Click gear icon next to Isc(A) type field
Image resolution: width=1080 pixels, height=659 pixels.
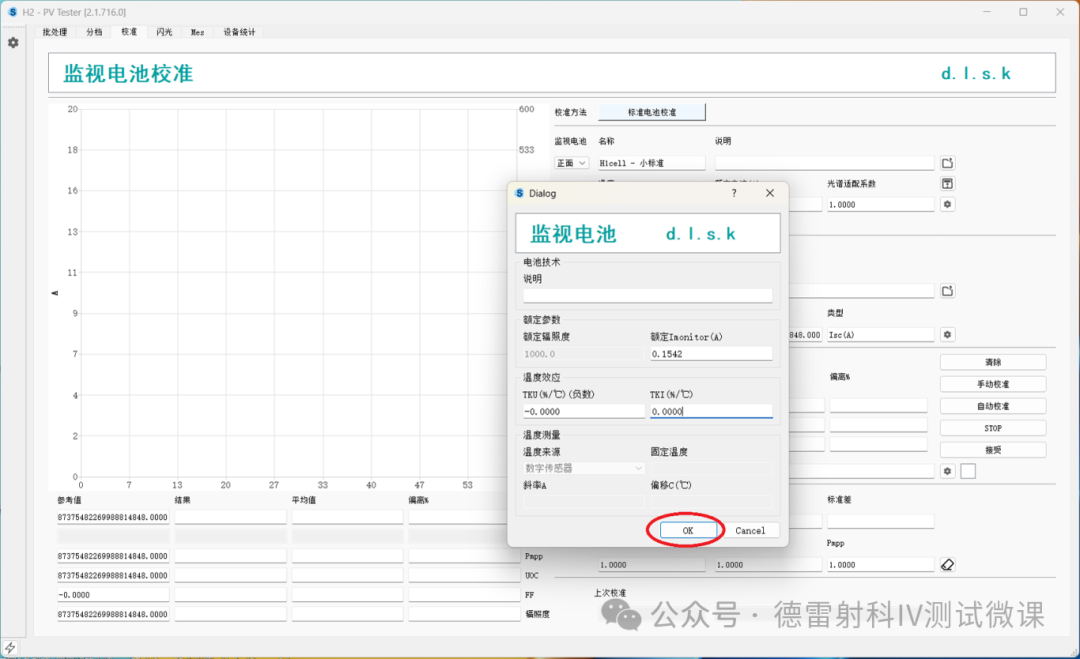tap(948, 334)
